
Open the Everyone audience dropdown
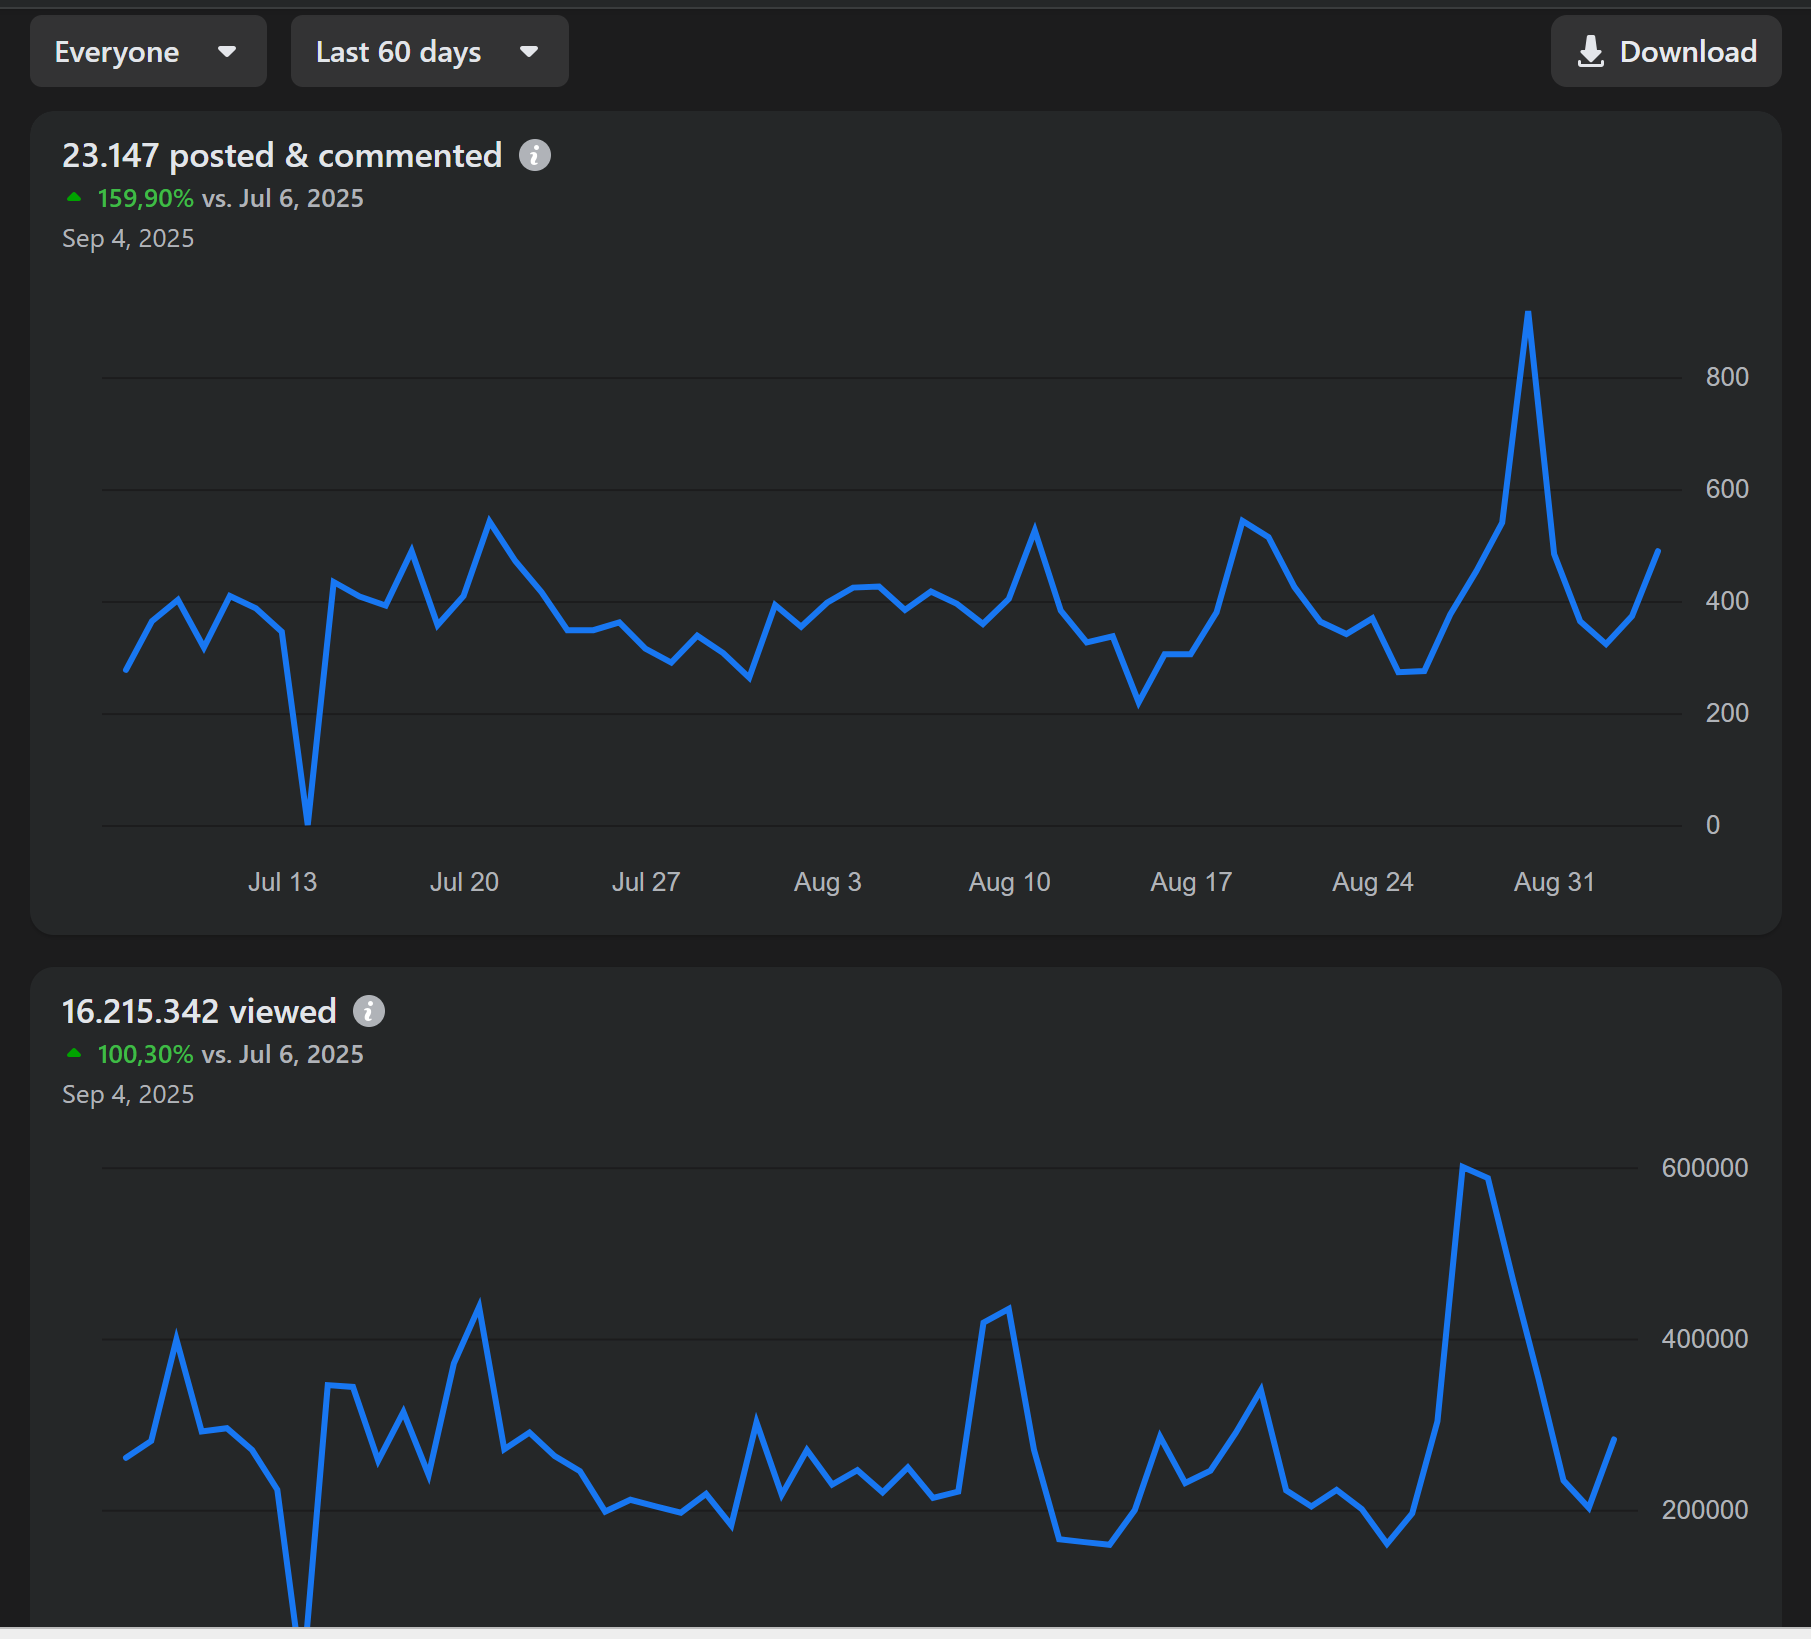tap(147, 52)
